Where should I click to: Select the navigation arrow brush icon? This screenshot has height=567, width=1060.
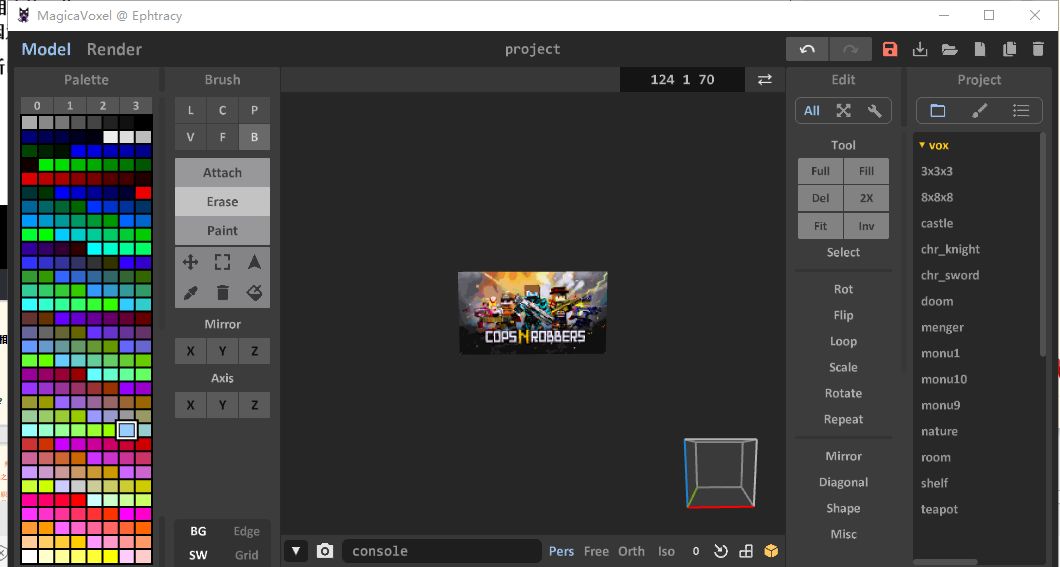pyautogui.click(x=254, y=262)
